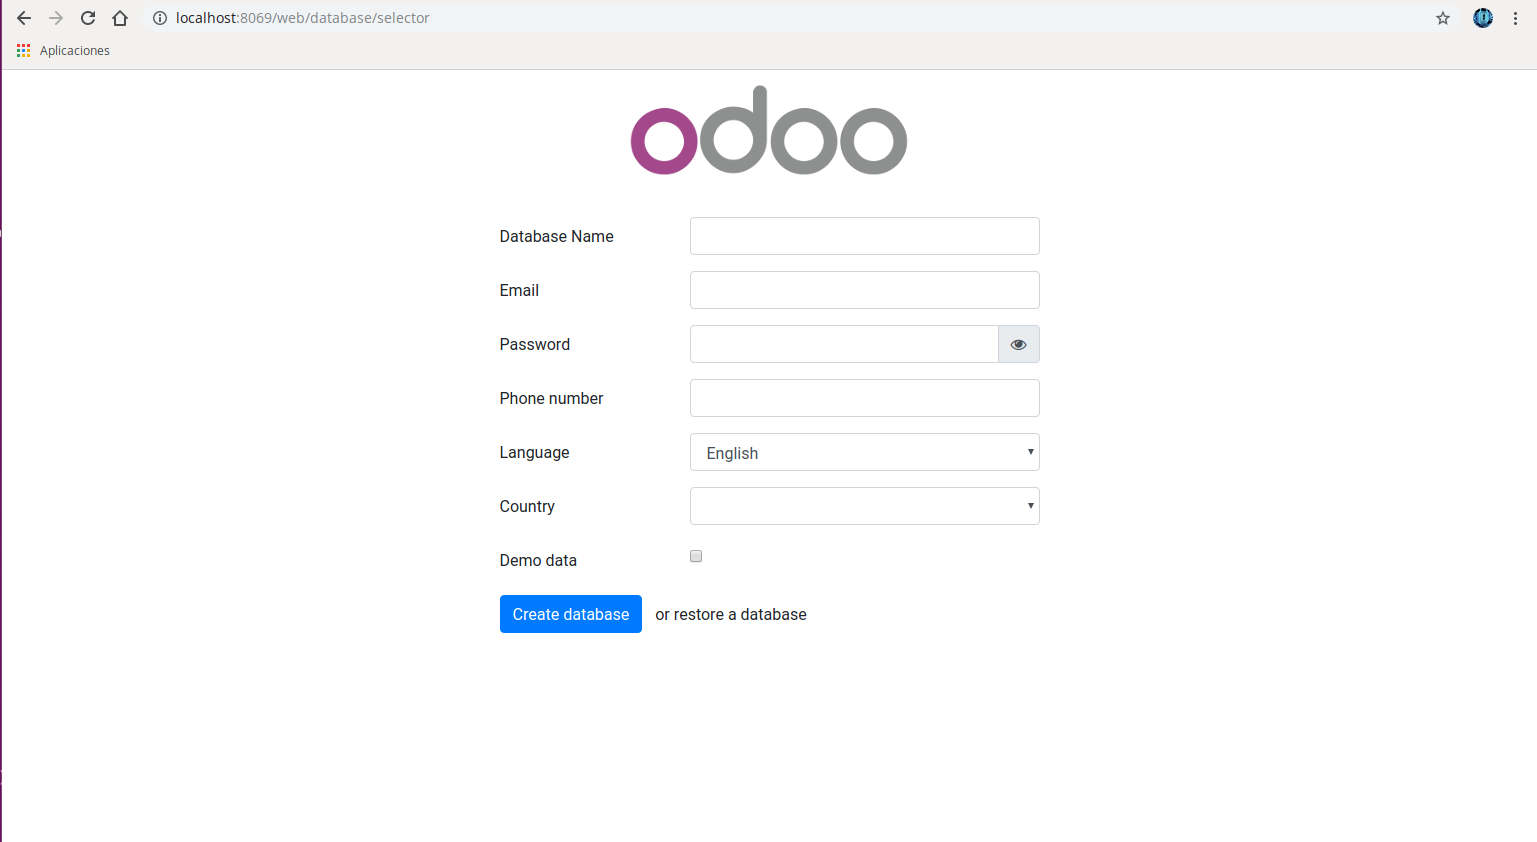Click into the Email input field
This screenshot has width=1537, height=842.
pos(864,290)
